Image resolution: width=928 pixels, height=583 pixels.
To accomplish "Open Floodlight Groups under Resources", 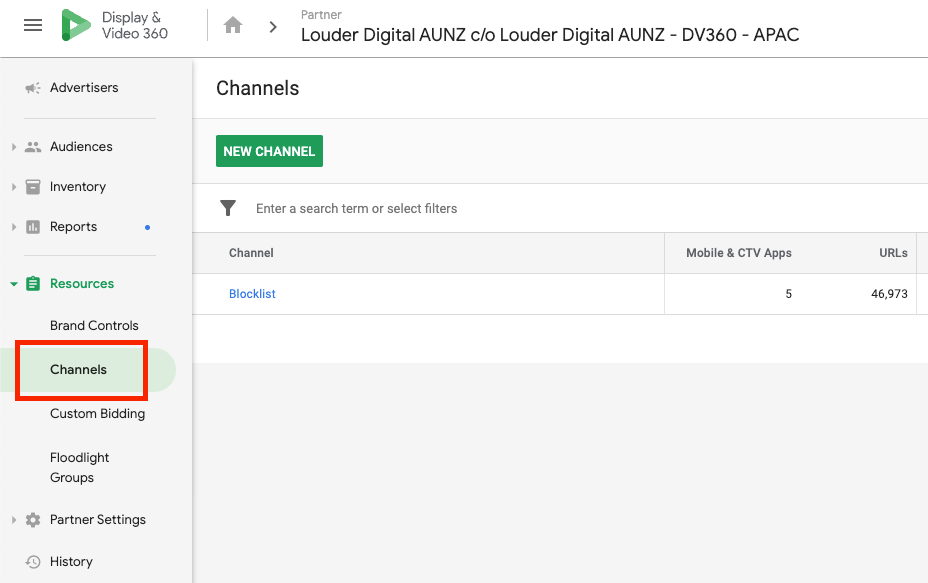I will coord(79,468).
